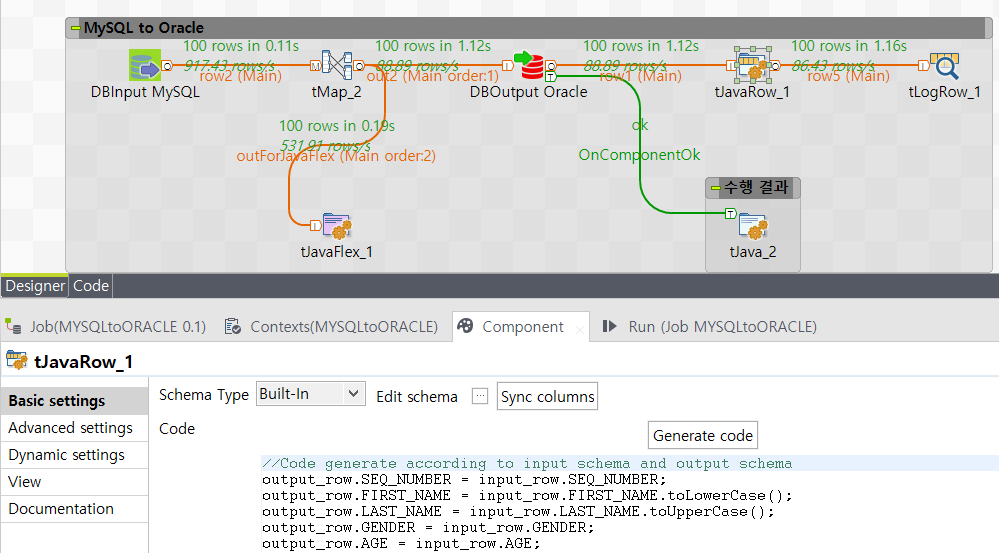Click the tLogRow_1 name label
The image size is (999, 553).
[944, 92]
